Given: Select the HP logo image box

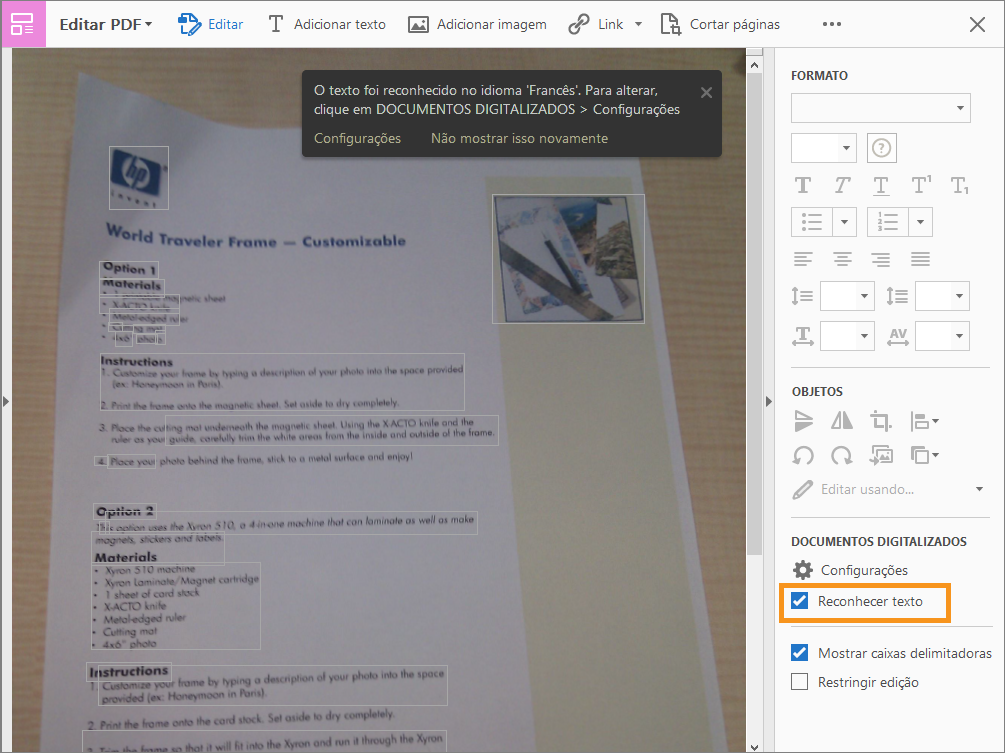Looking at the screenshot, I should point(139,178).
